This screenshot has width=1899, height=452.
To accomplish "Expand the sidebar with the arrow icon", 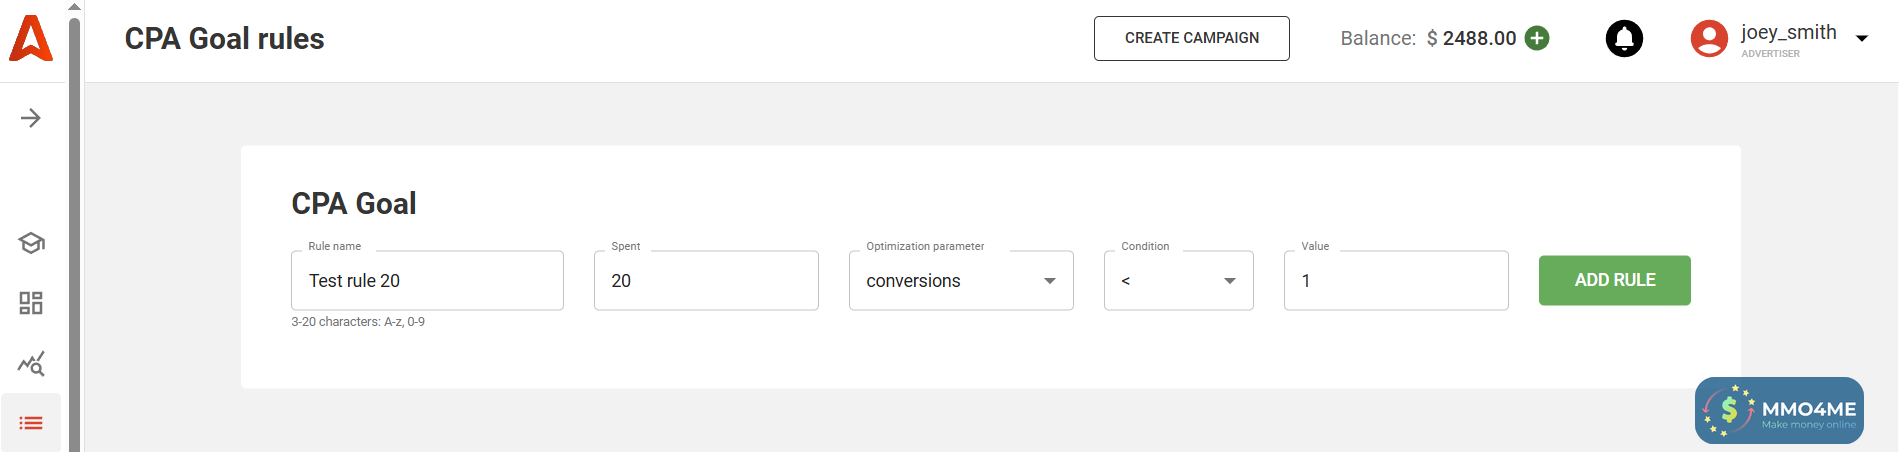I will pyautogui.click(x=31, y=118).
